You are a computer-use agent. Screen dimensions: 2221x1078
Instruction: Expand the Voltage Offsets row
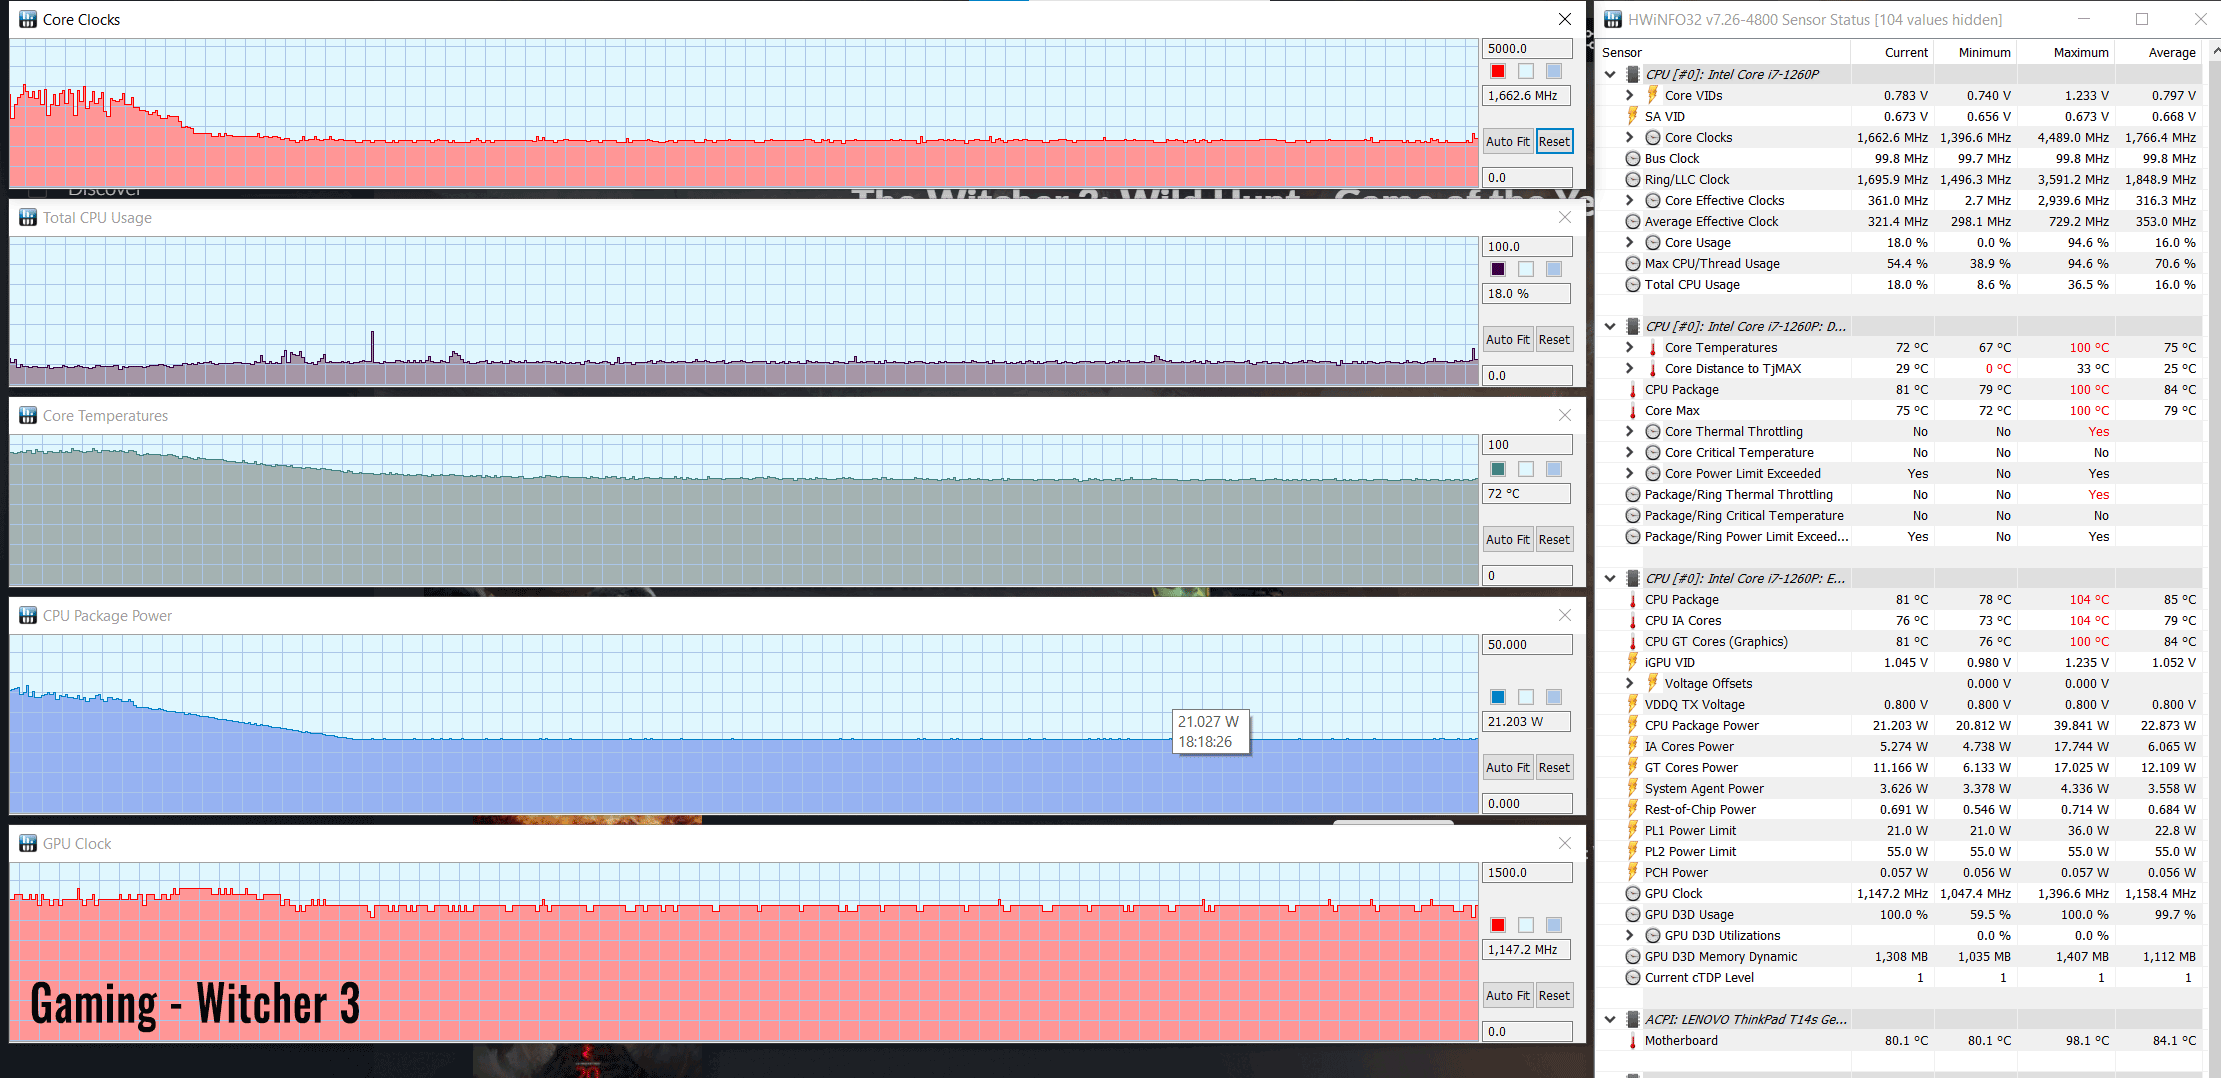tap(1630, 683)
